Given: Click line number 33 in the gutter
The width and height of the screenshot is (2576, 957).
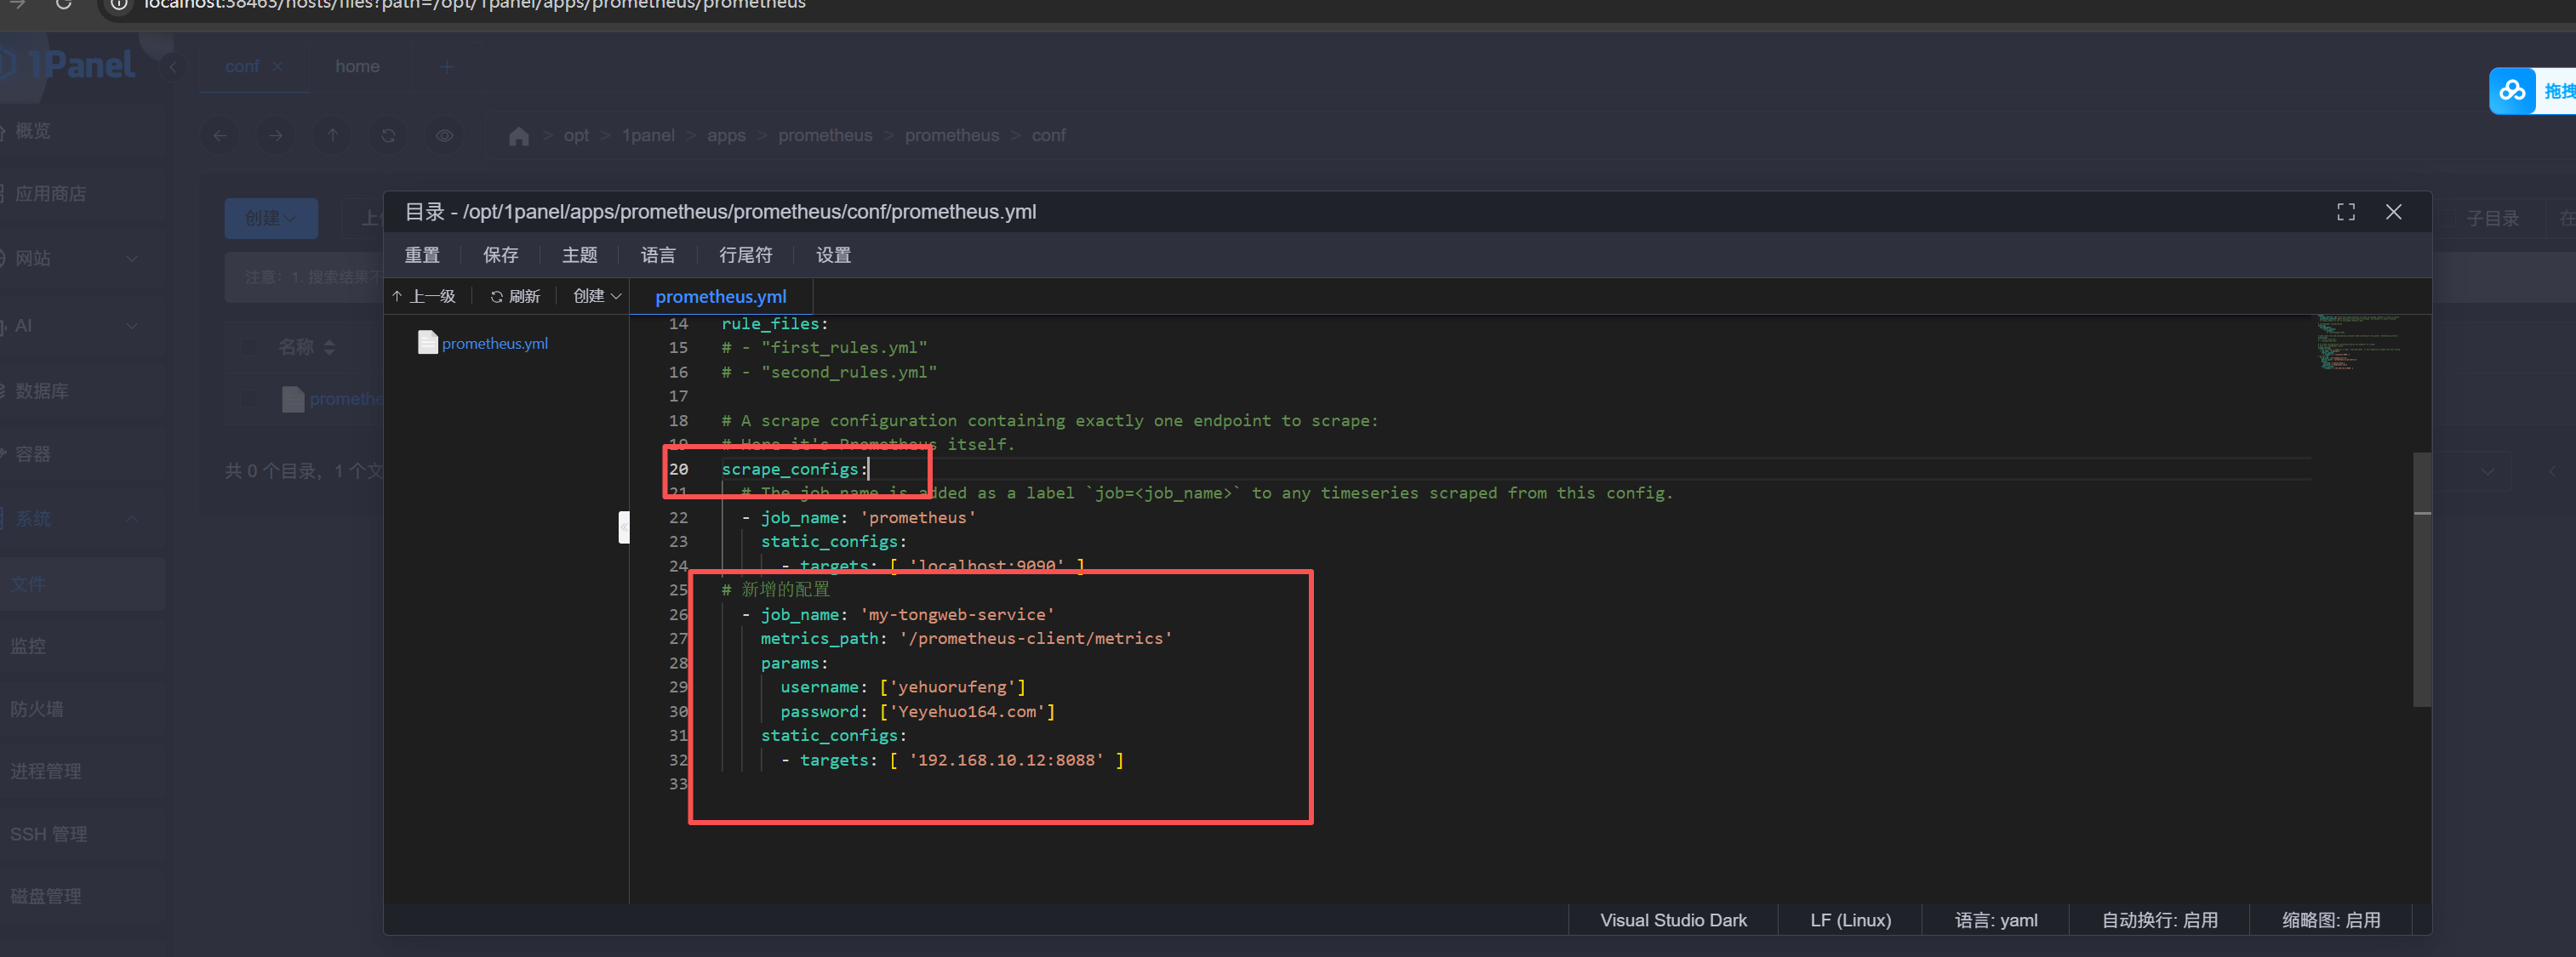Looking at the screenshot, I should coord(678,784).
